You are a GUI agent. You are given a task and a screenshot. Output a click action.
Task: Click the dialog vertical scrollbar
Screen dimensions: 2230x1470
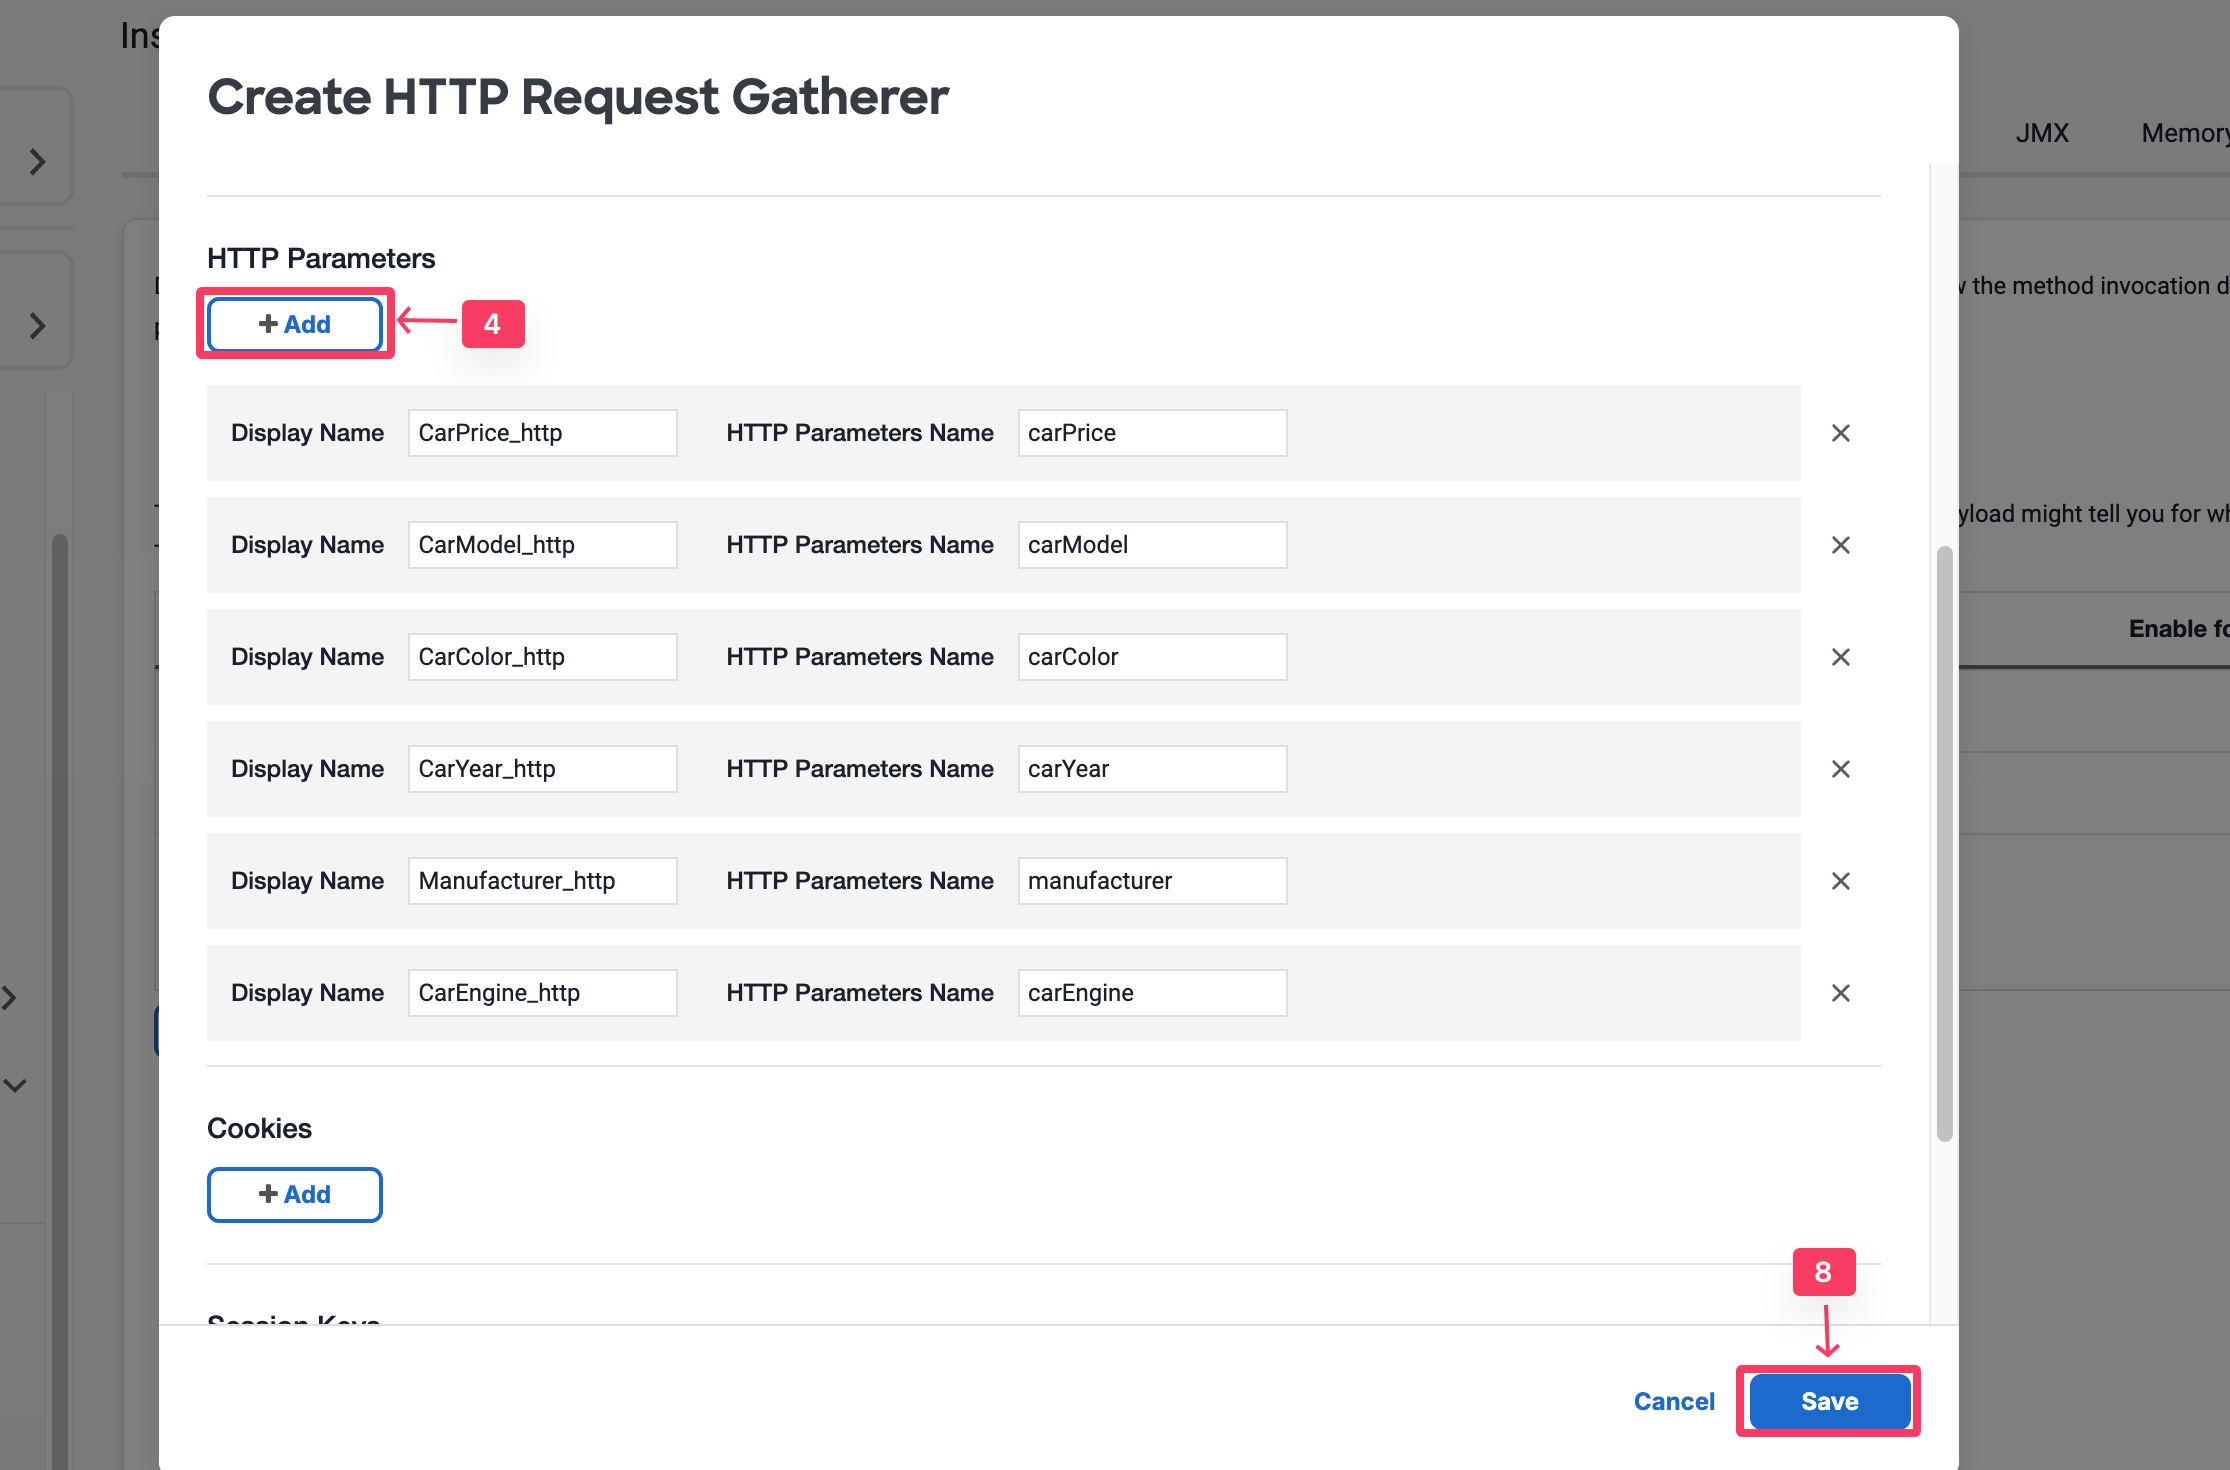point(1944,842)
